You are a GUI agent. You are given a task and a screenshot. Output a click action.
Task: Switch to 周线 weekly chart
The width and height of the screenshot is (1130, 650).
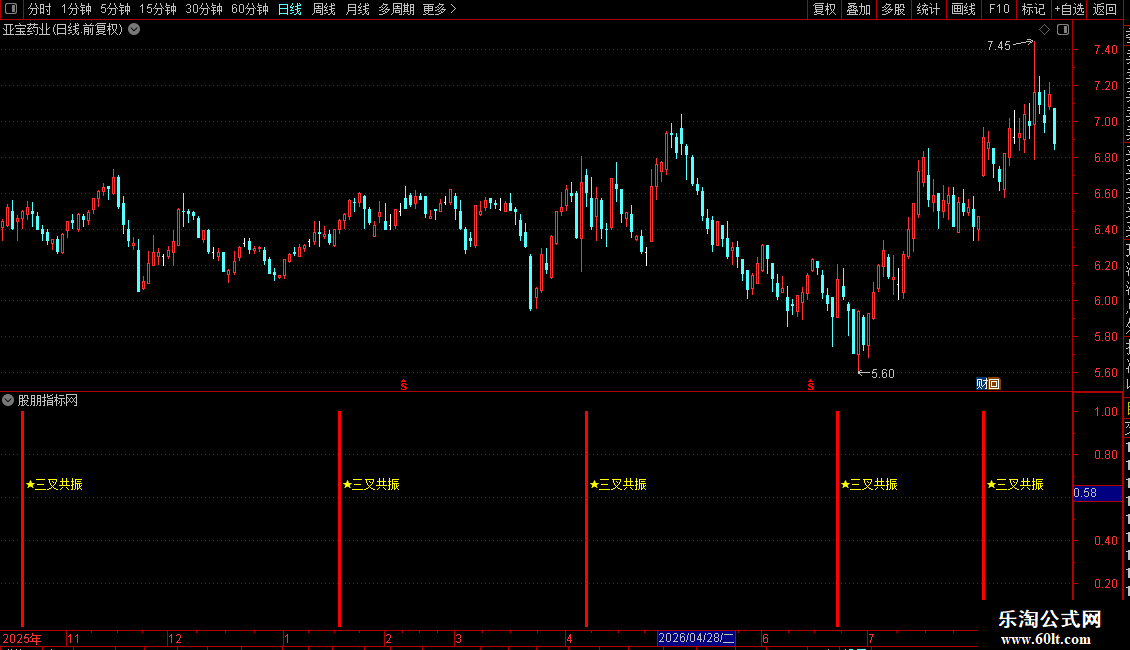[x=324, y=9]
